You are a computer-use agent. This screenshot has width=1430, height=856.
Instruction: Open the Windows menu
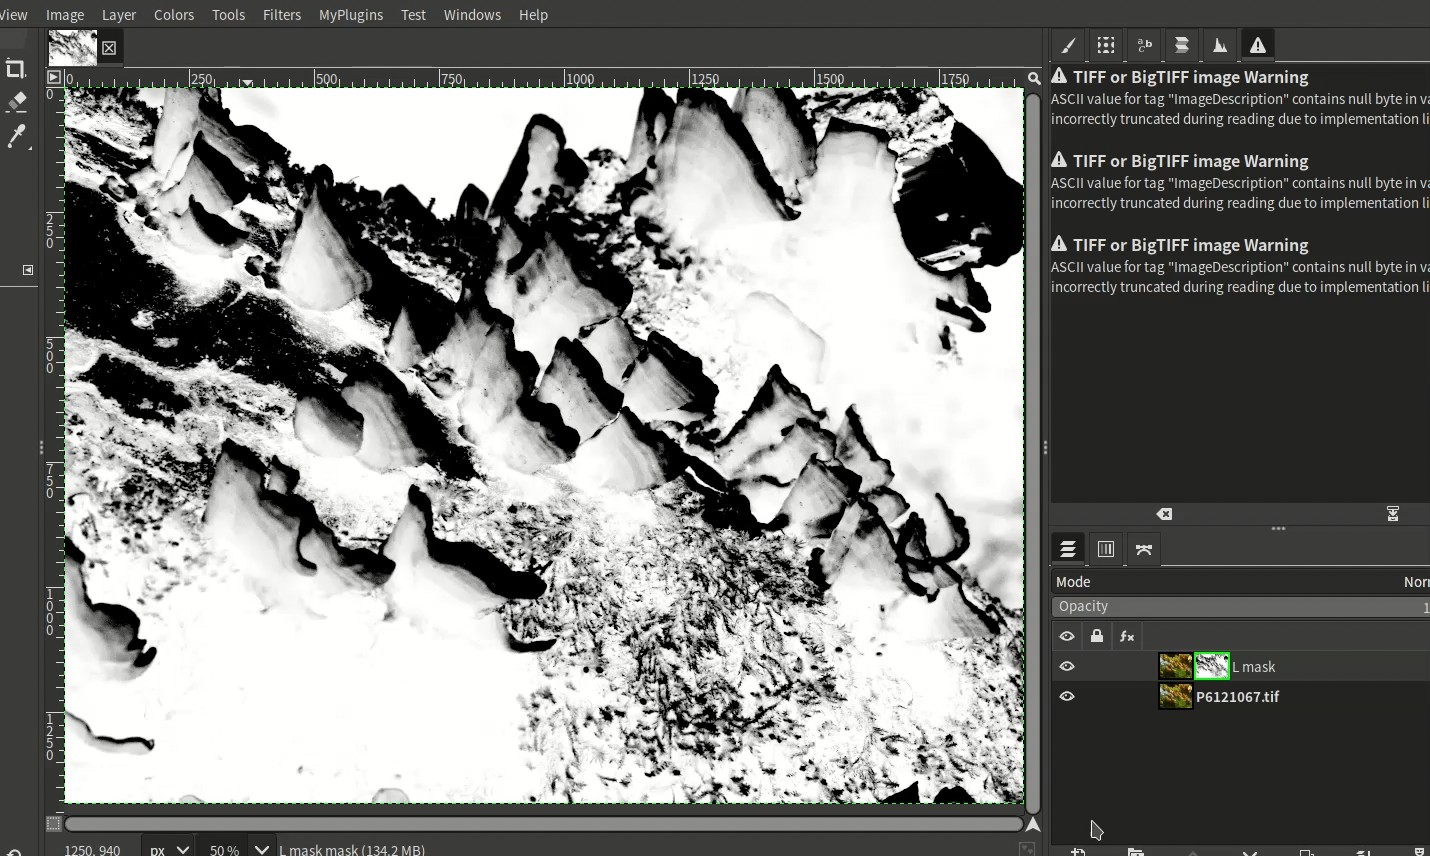(472, 15)
